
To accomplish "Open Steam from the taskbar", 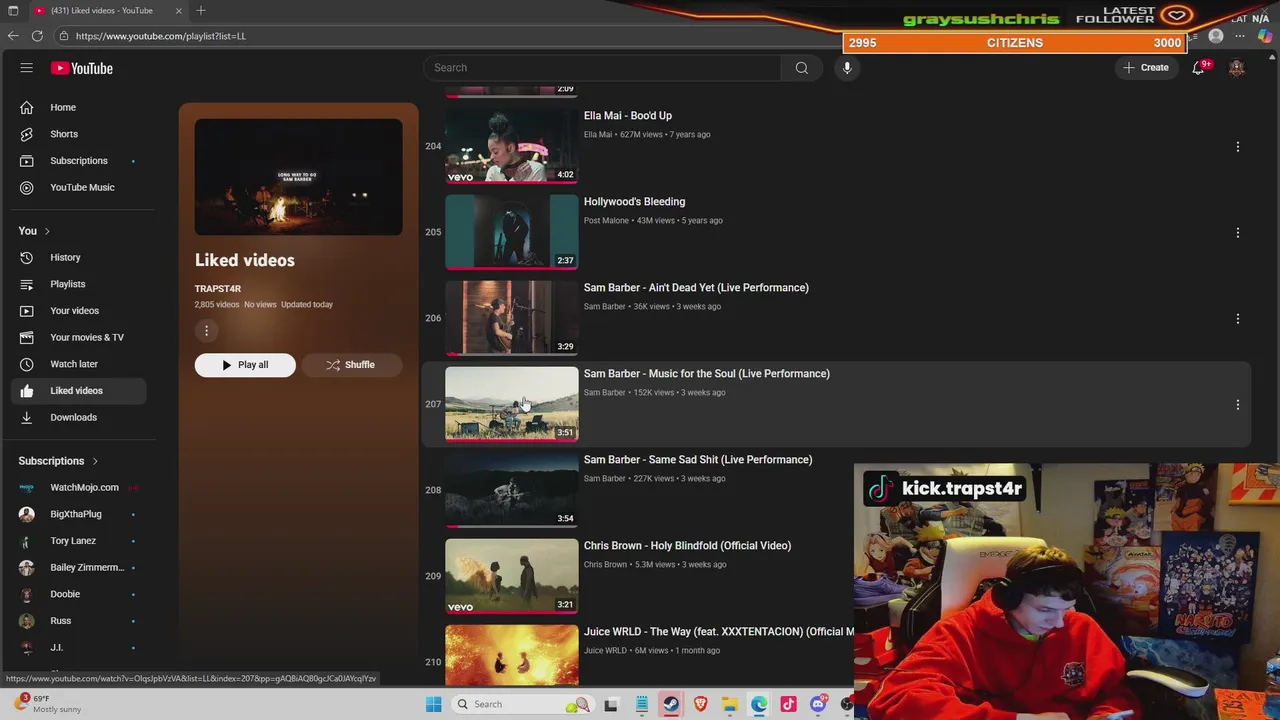I will 671,704.
